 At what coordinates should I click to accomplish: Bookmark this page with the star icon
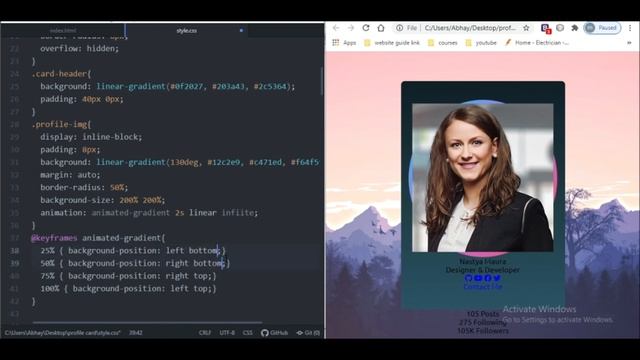pos(526,28)
